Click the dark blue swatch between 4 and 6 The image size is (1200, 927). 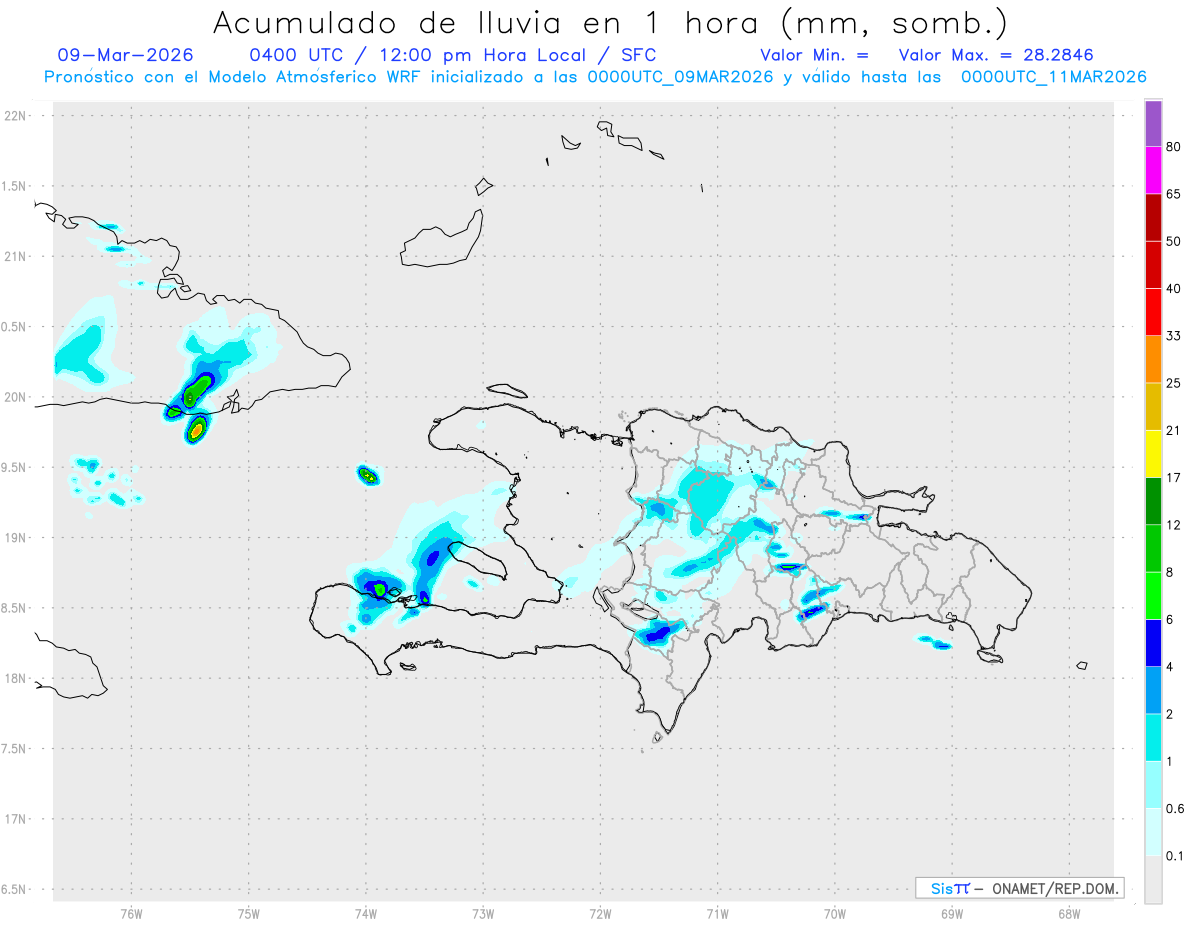[x=1153, y=643]
